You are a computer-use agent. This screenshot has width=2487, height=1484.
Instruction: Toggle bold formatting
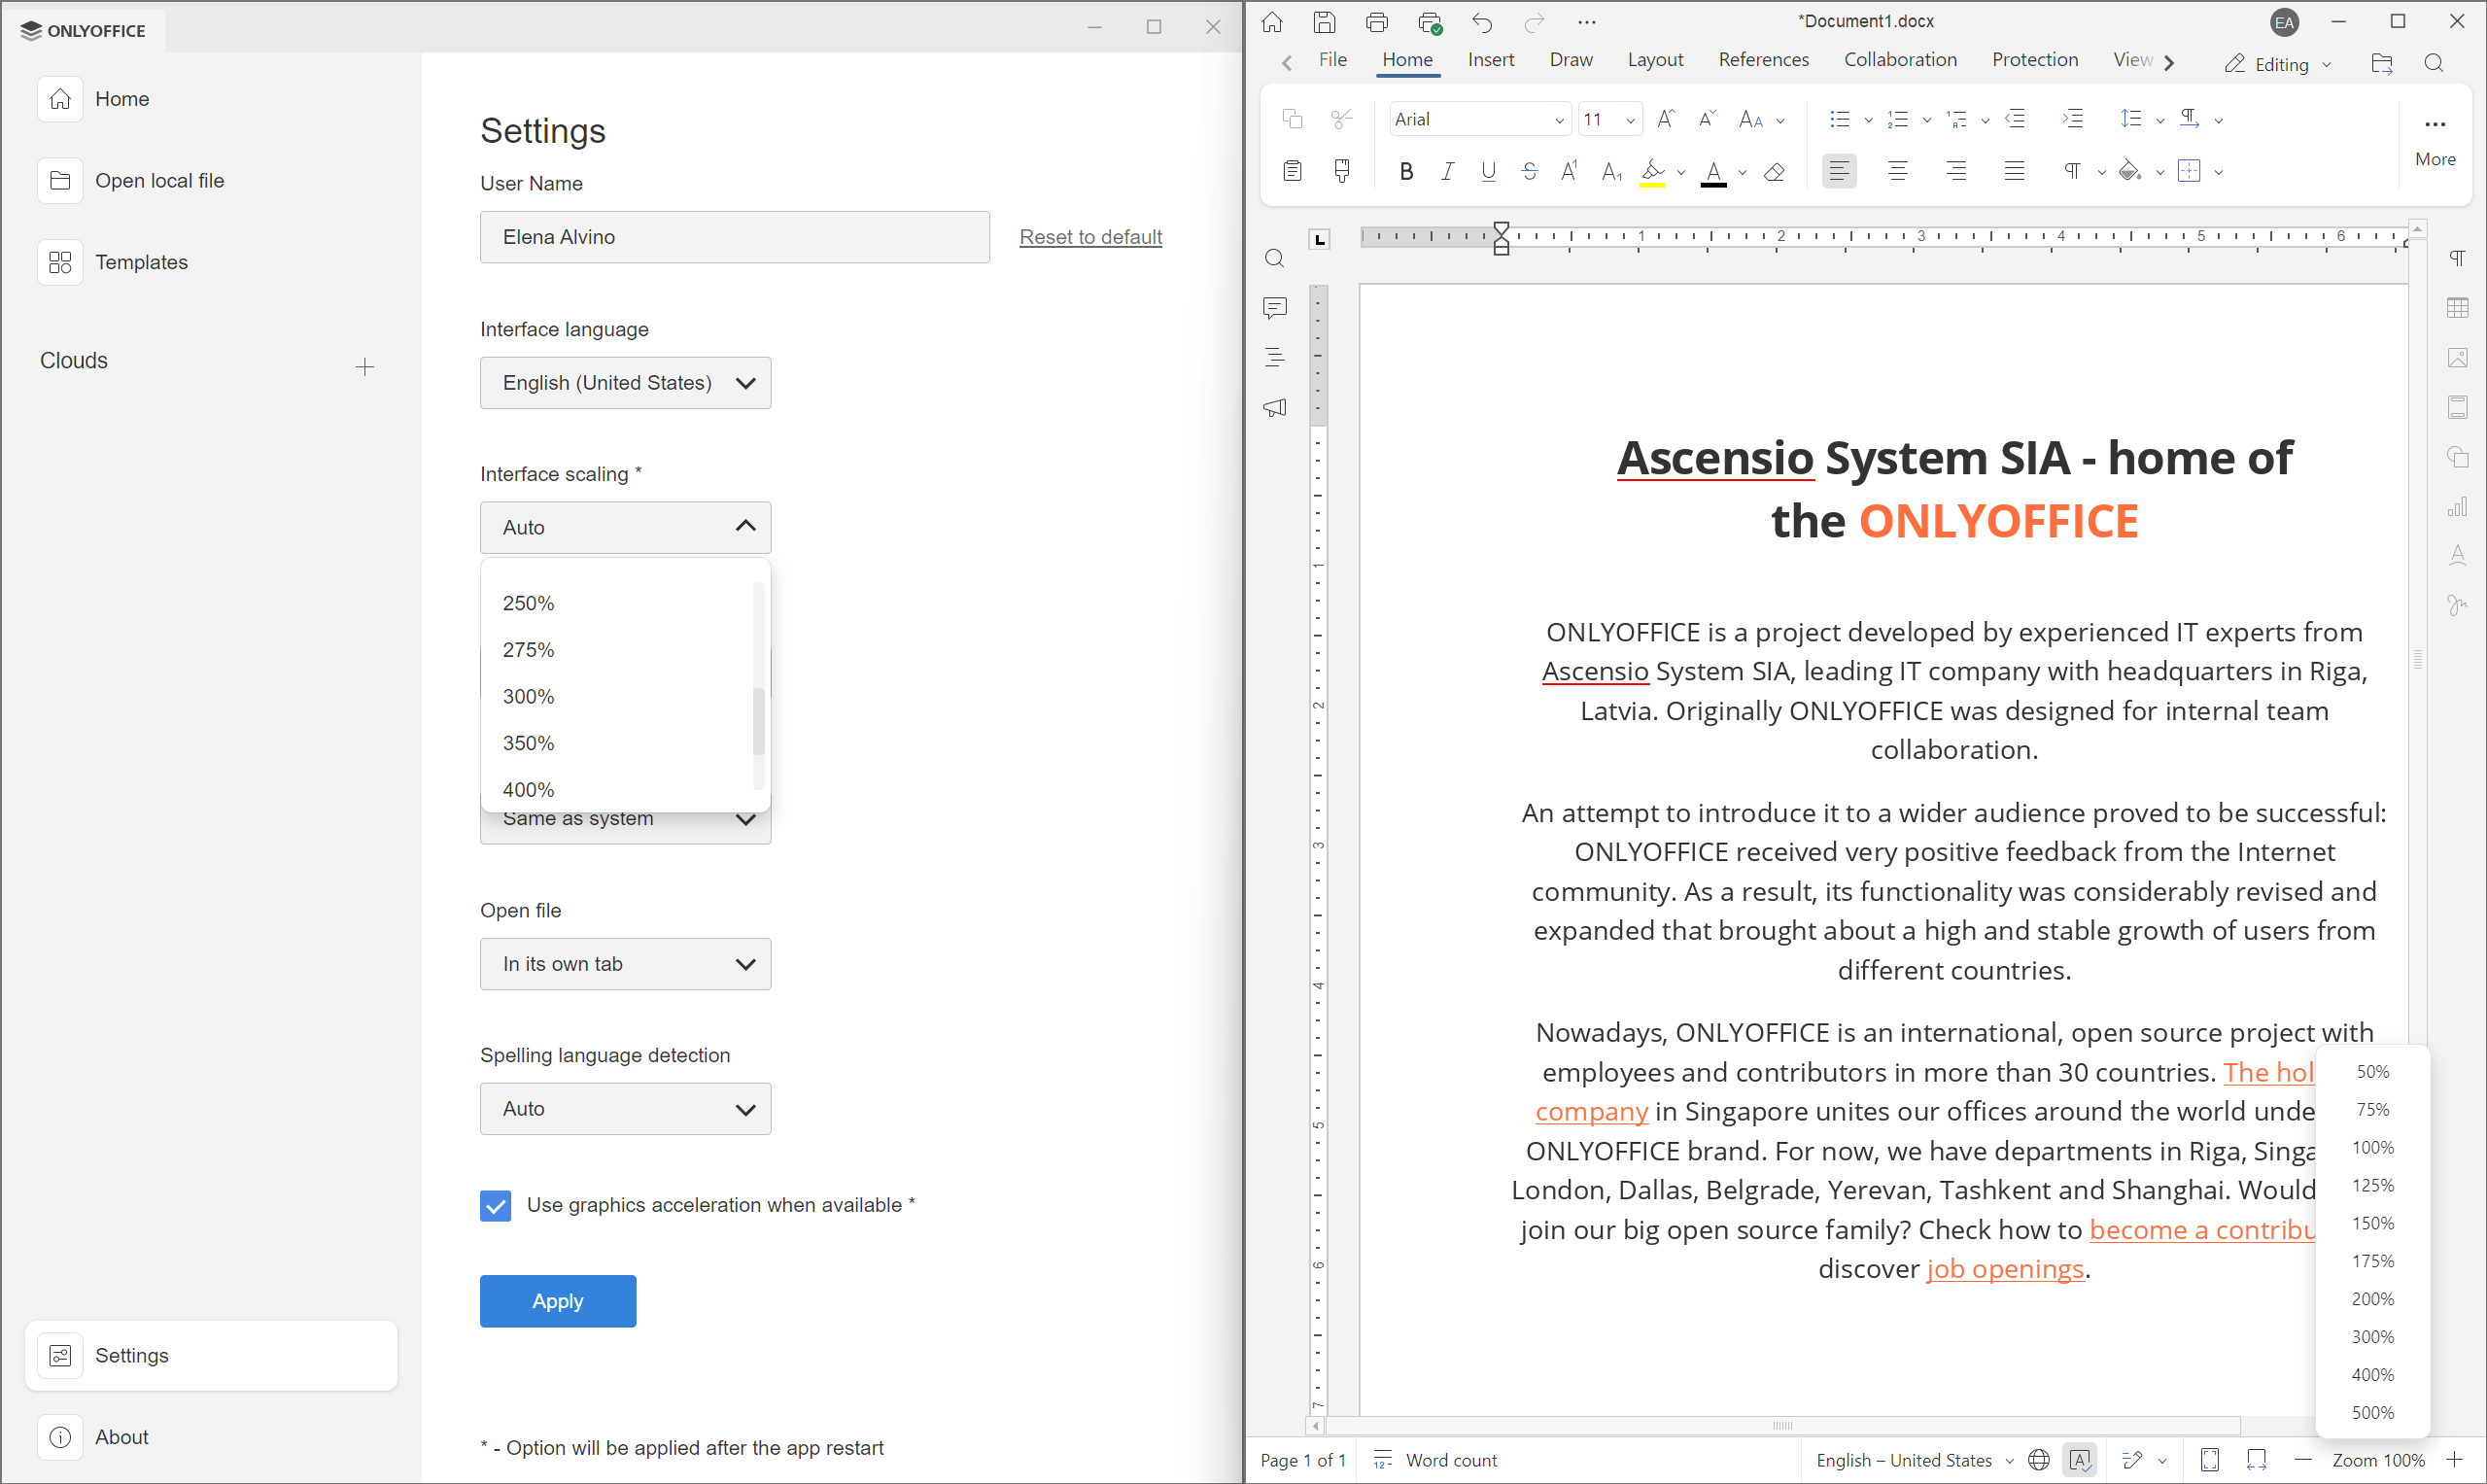[1406, 171]
